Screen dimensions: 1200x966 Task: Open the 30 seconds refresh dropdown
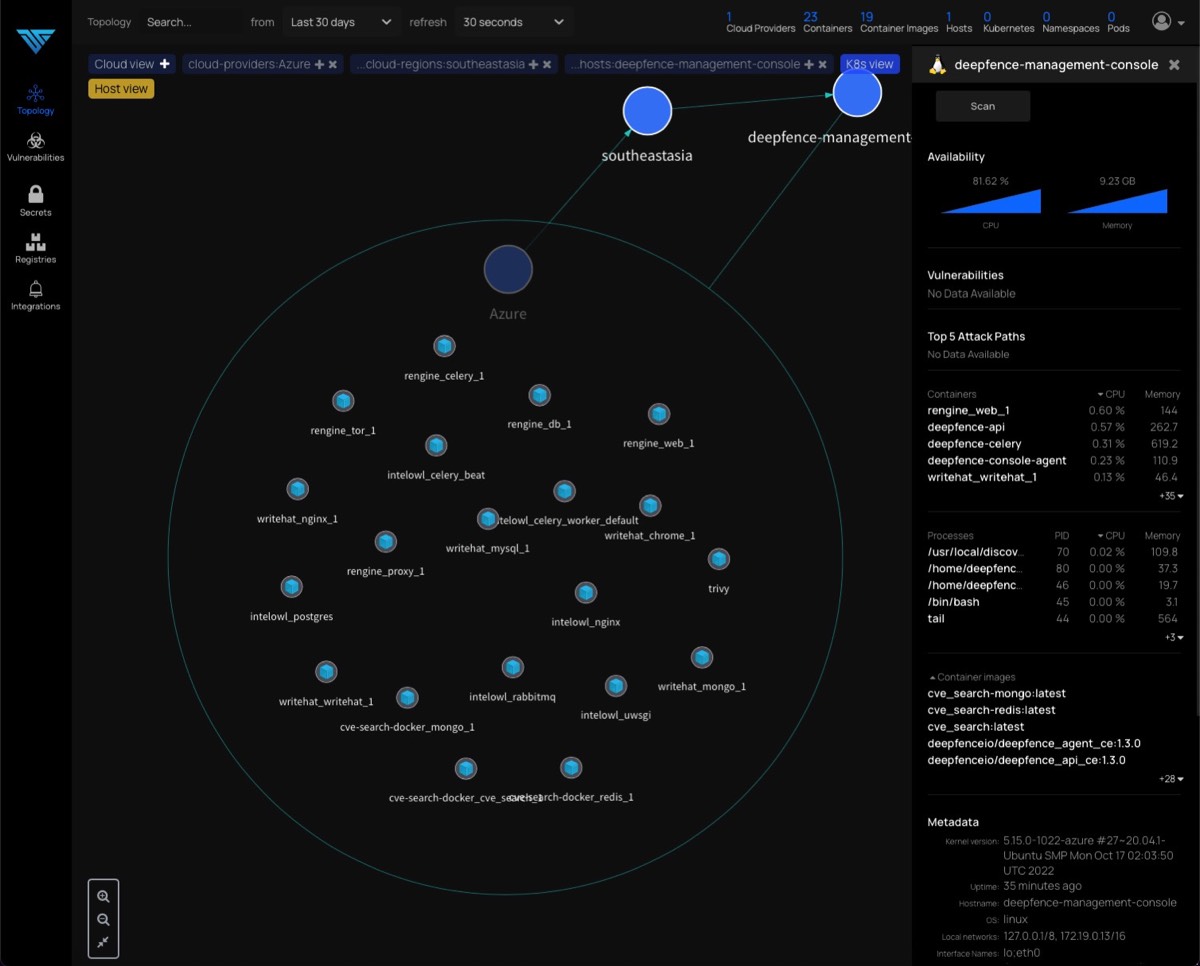(514, 22)
